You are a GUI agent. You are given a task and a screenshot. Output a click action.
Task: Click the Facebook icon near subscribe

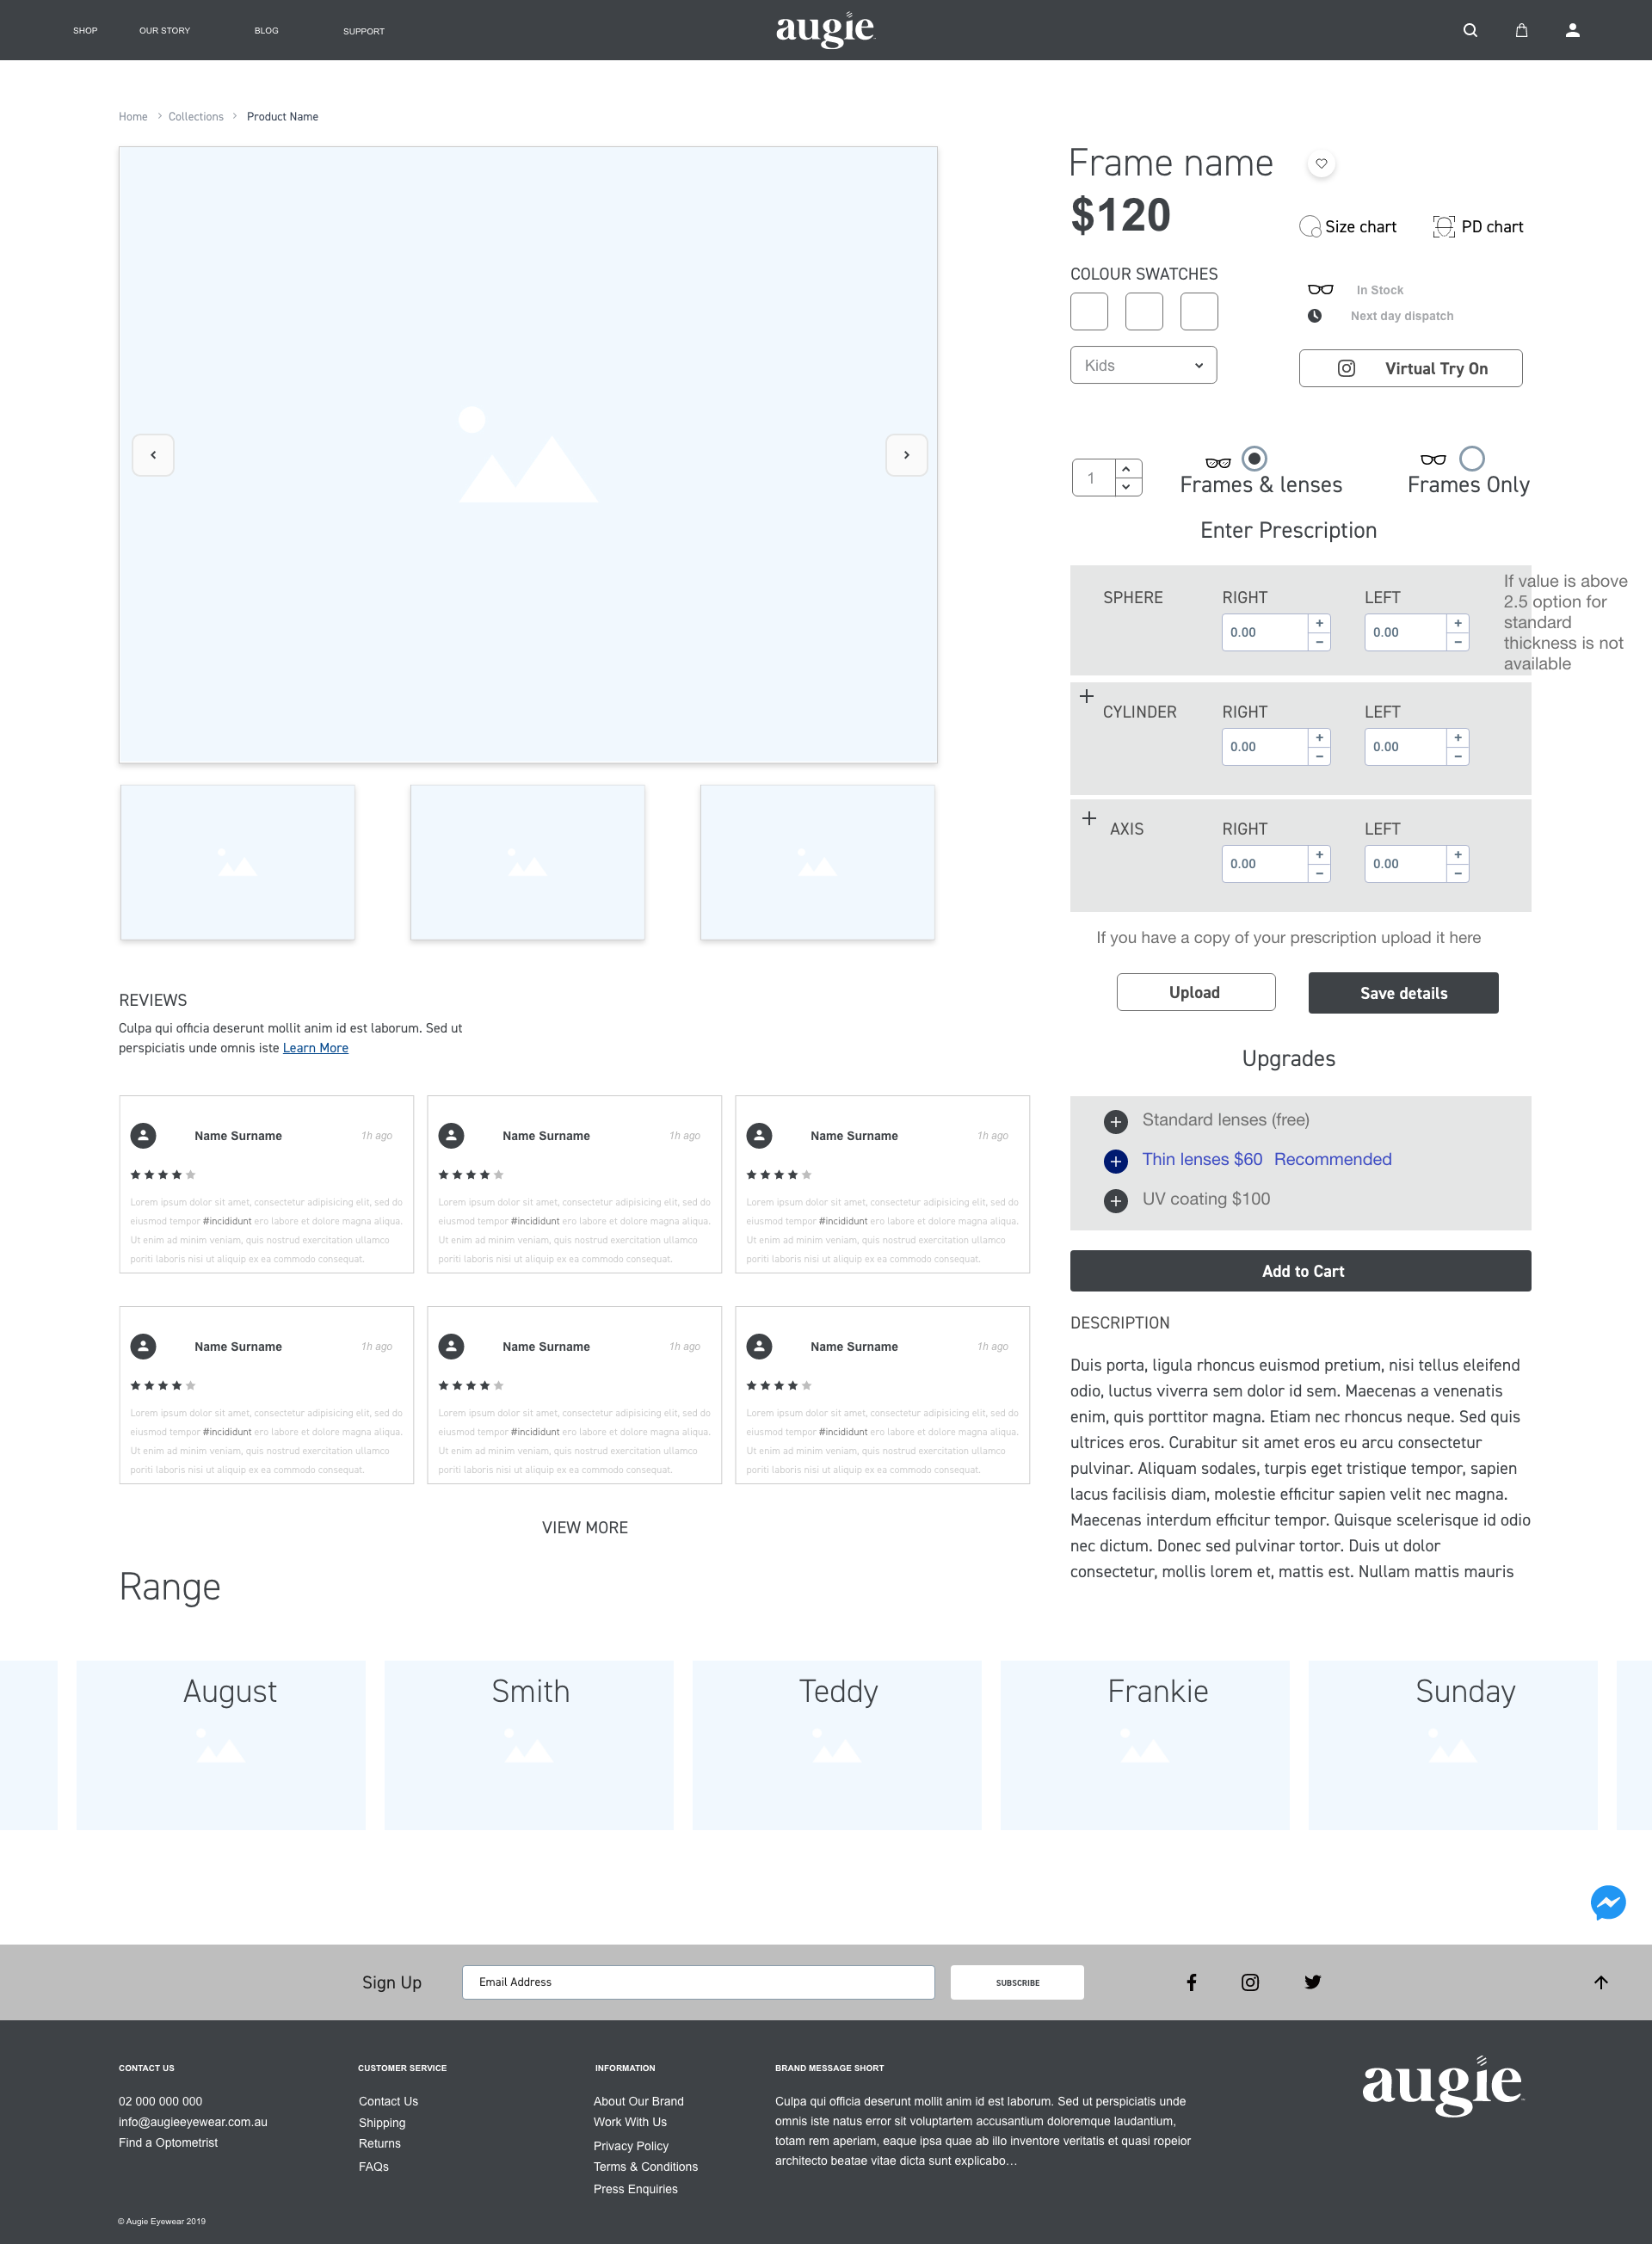1191,1982
